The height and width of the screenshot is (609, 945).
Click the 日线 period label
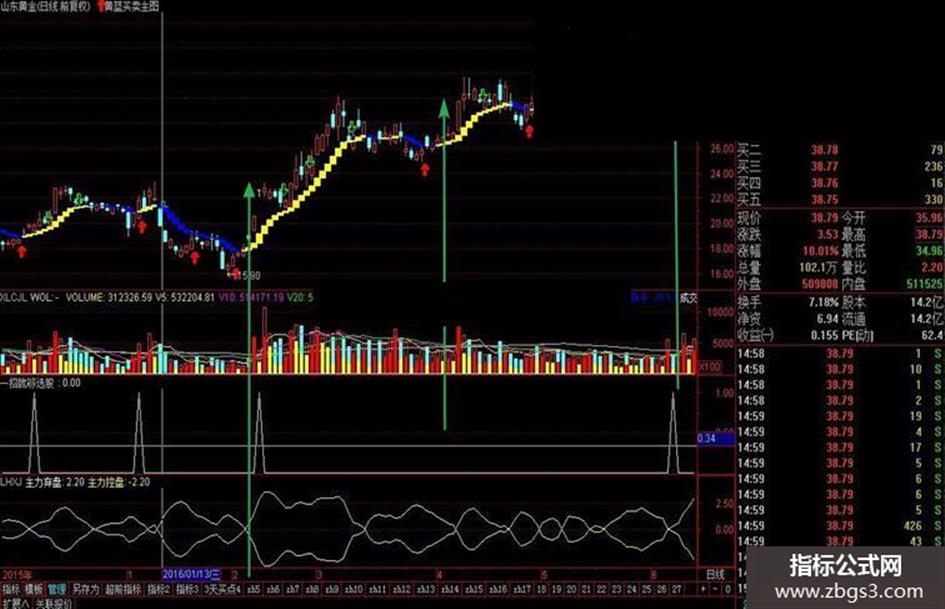click(x=715, y=574)
